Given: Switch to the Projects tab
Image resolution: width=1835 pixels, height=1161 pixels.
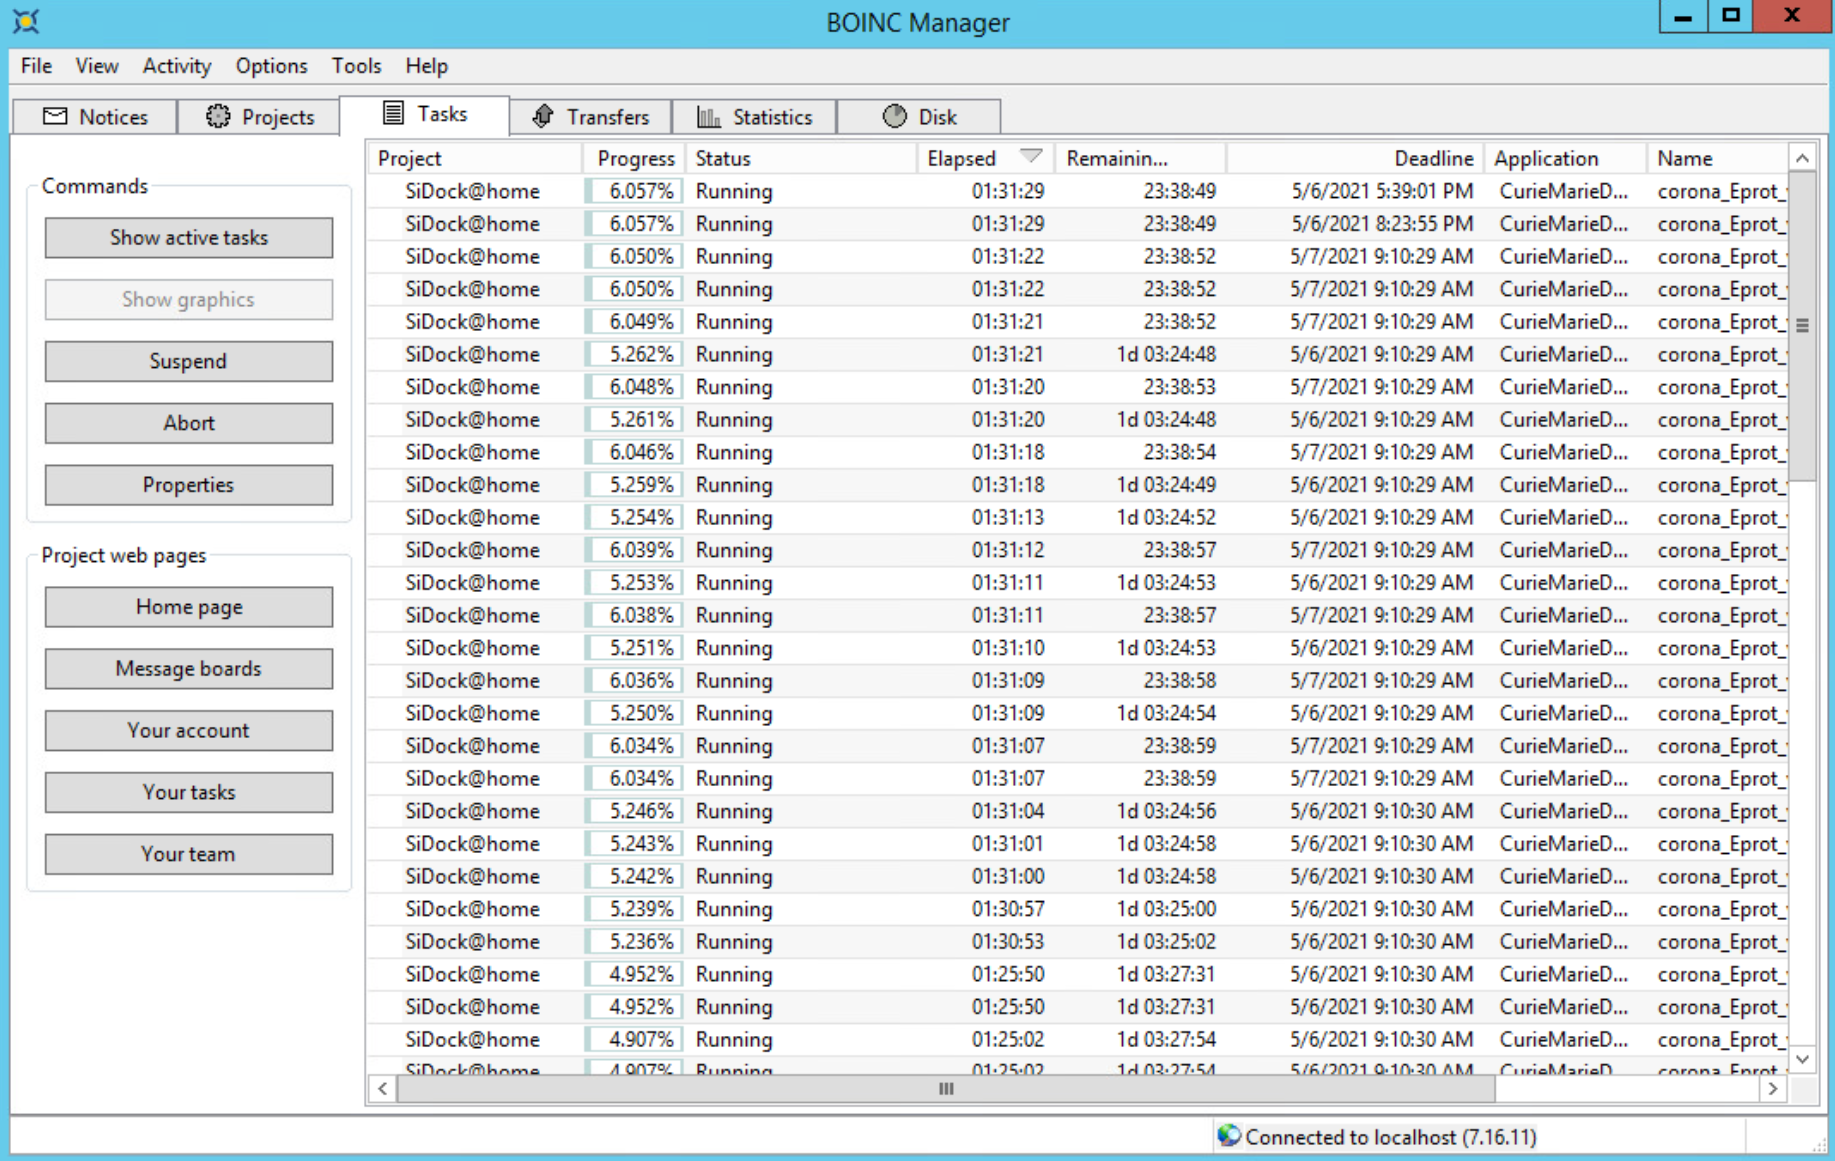Looking at the screenshot, I should pyautogui.click(x=259, y=117).
